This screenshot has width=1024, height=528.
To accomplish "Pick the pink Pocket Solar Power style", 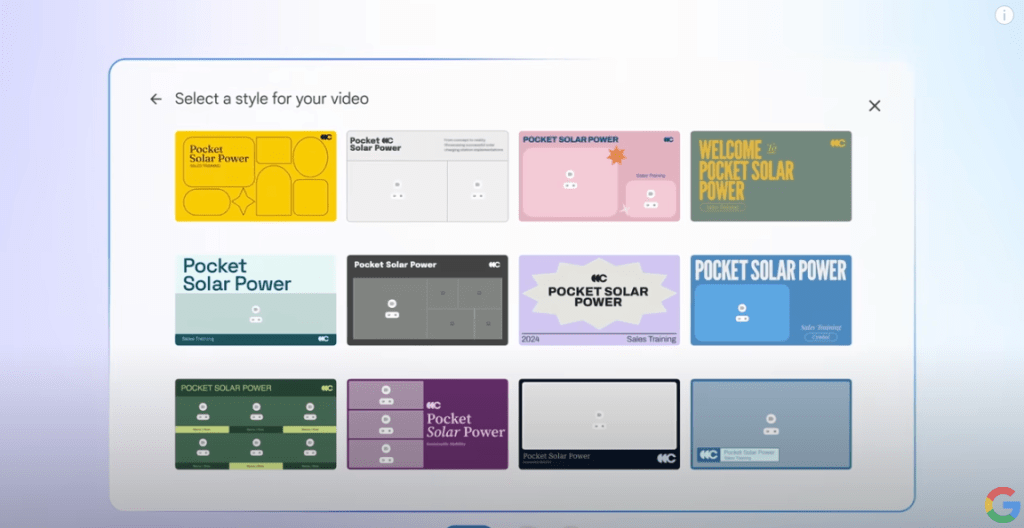I will 599,176.
